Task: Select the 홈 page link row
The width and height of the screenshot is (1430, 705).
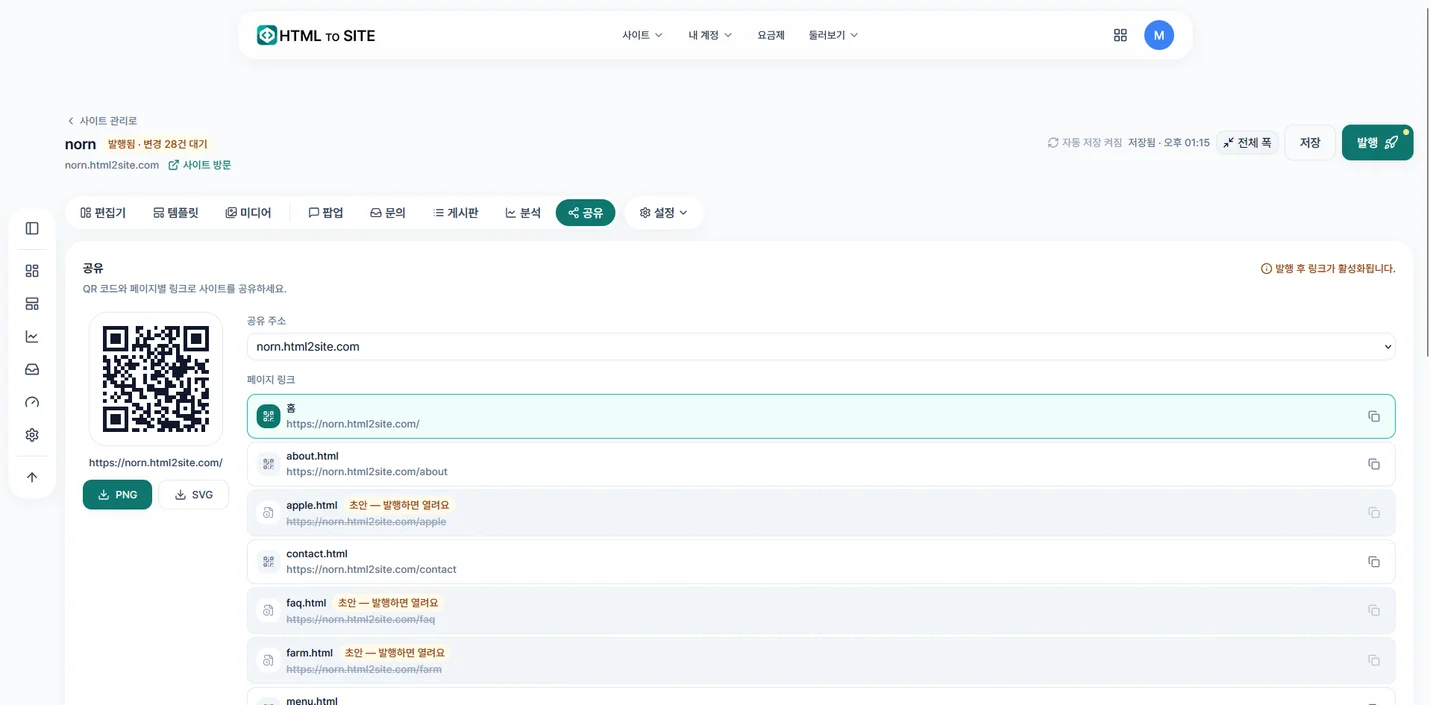Action: click(x=821, y=416)
